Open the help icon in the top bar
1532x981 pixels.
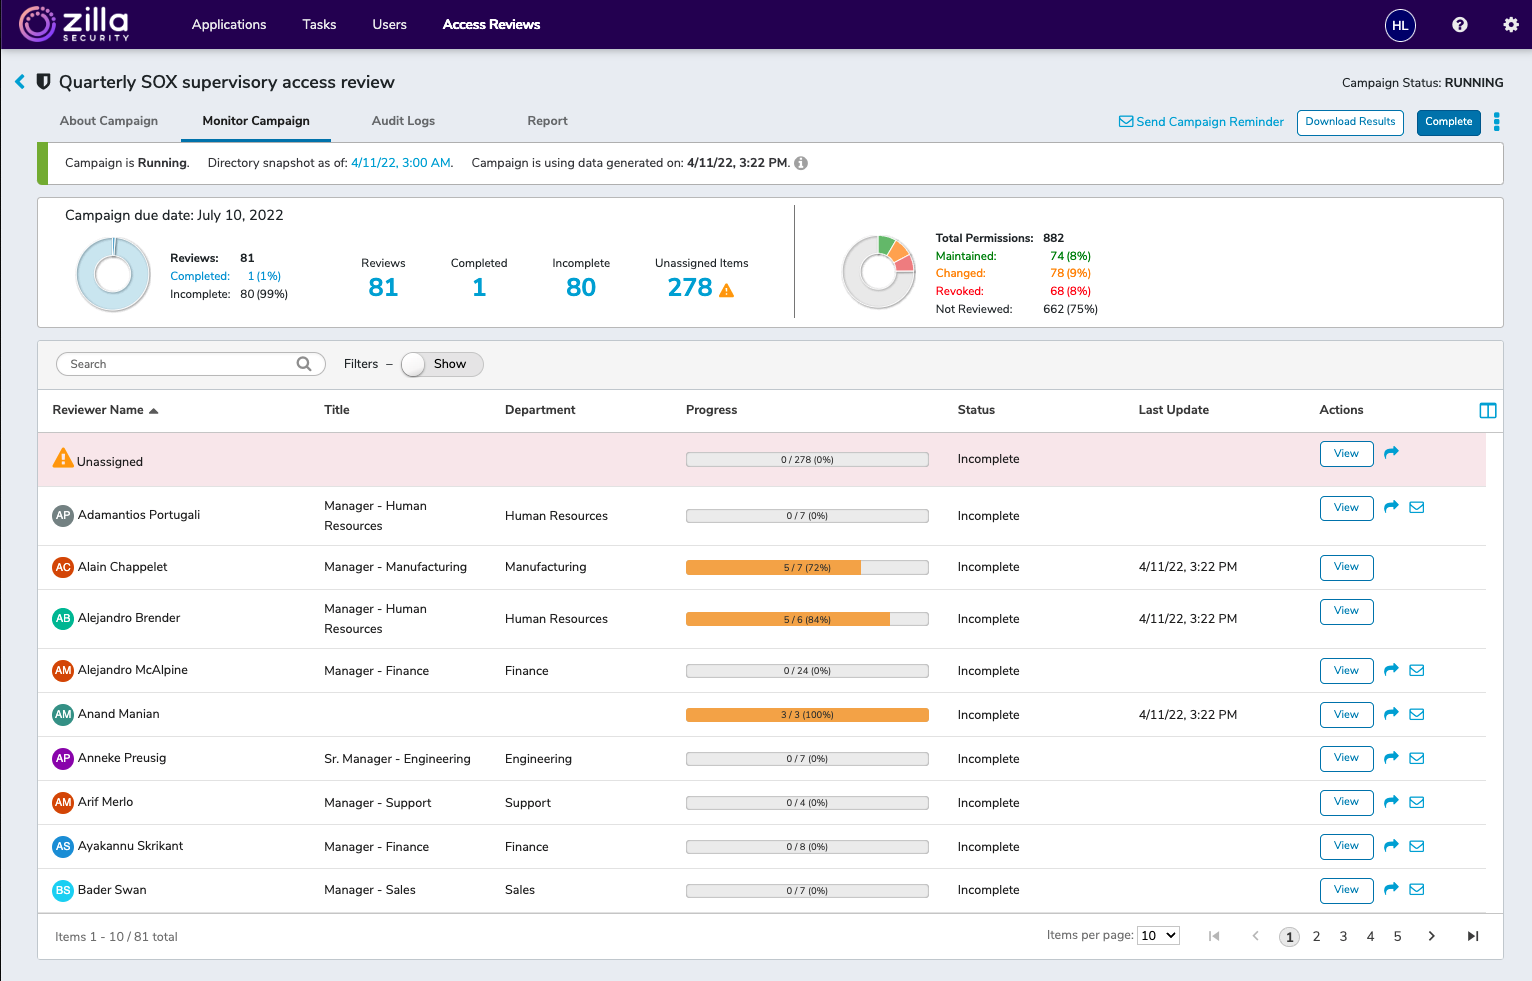point(1459,24)
